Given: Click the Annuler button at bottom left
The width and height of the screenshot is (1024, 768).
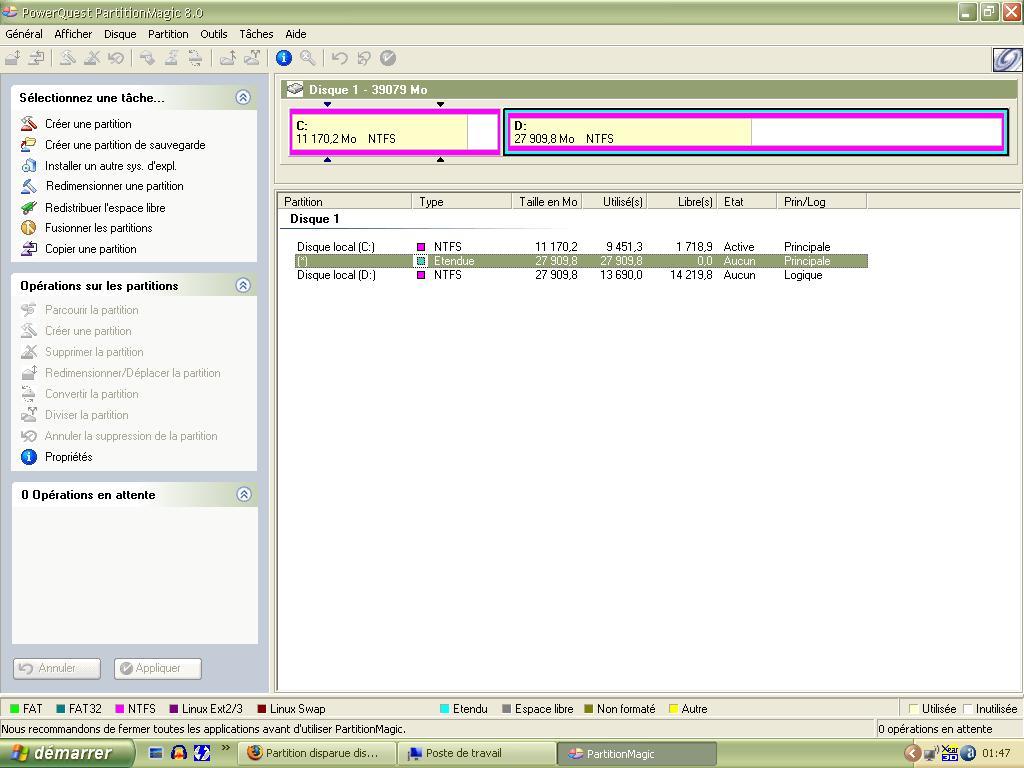Looking at the screenshot, I should click(57, 668).
